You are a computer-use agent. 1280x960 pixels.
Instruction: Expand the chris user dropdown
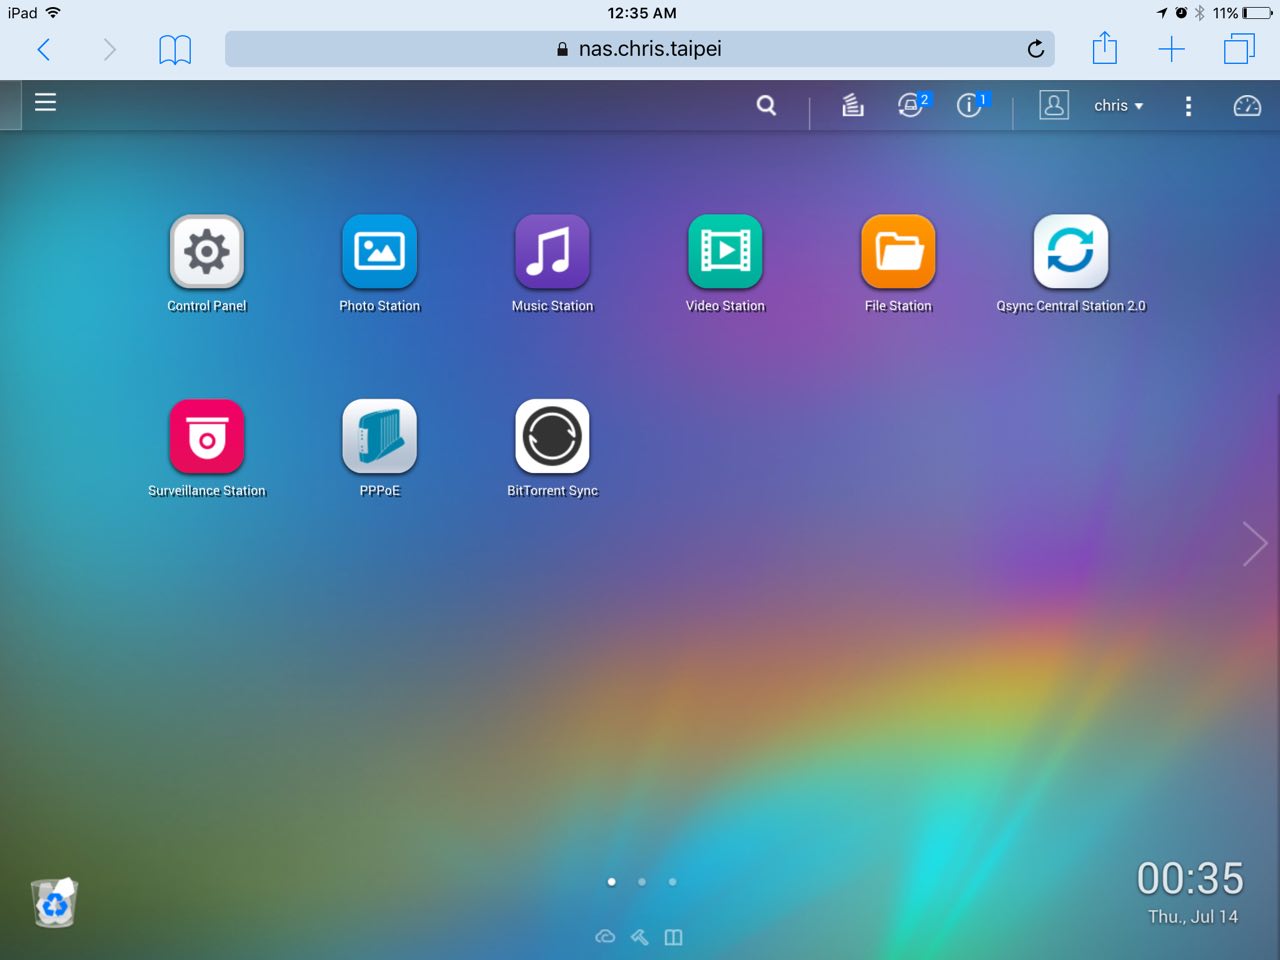coord(1117,106)
